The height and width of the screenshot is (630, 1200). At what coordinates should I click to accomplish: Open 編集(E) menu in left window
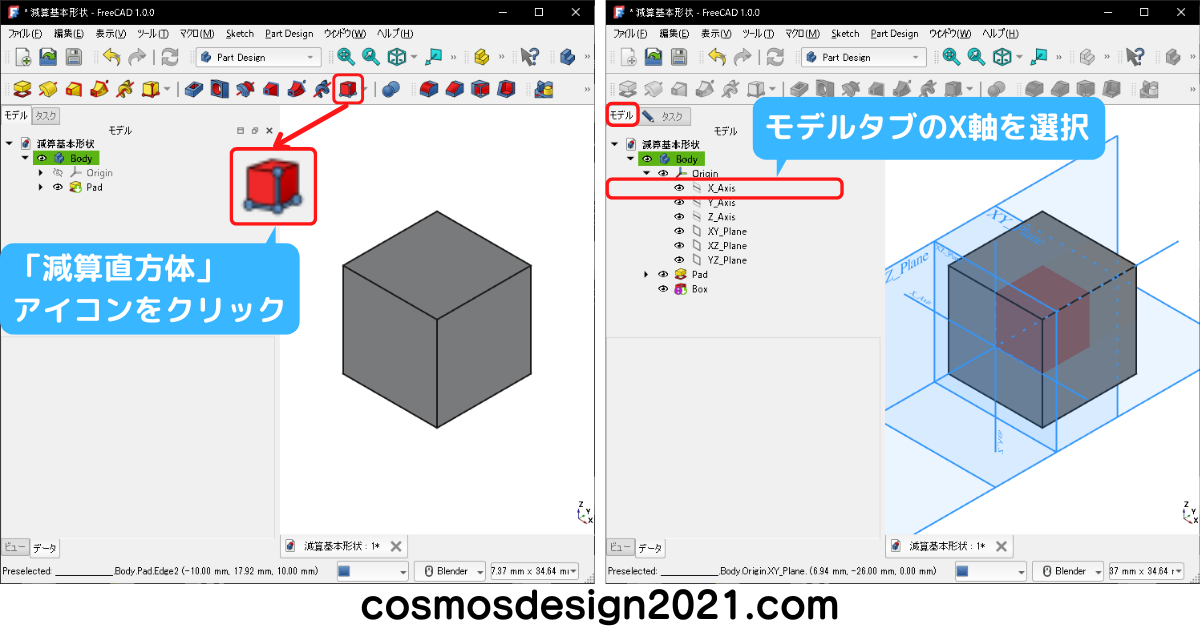click(69, 33)
